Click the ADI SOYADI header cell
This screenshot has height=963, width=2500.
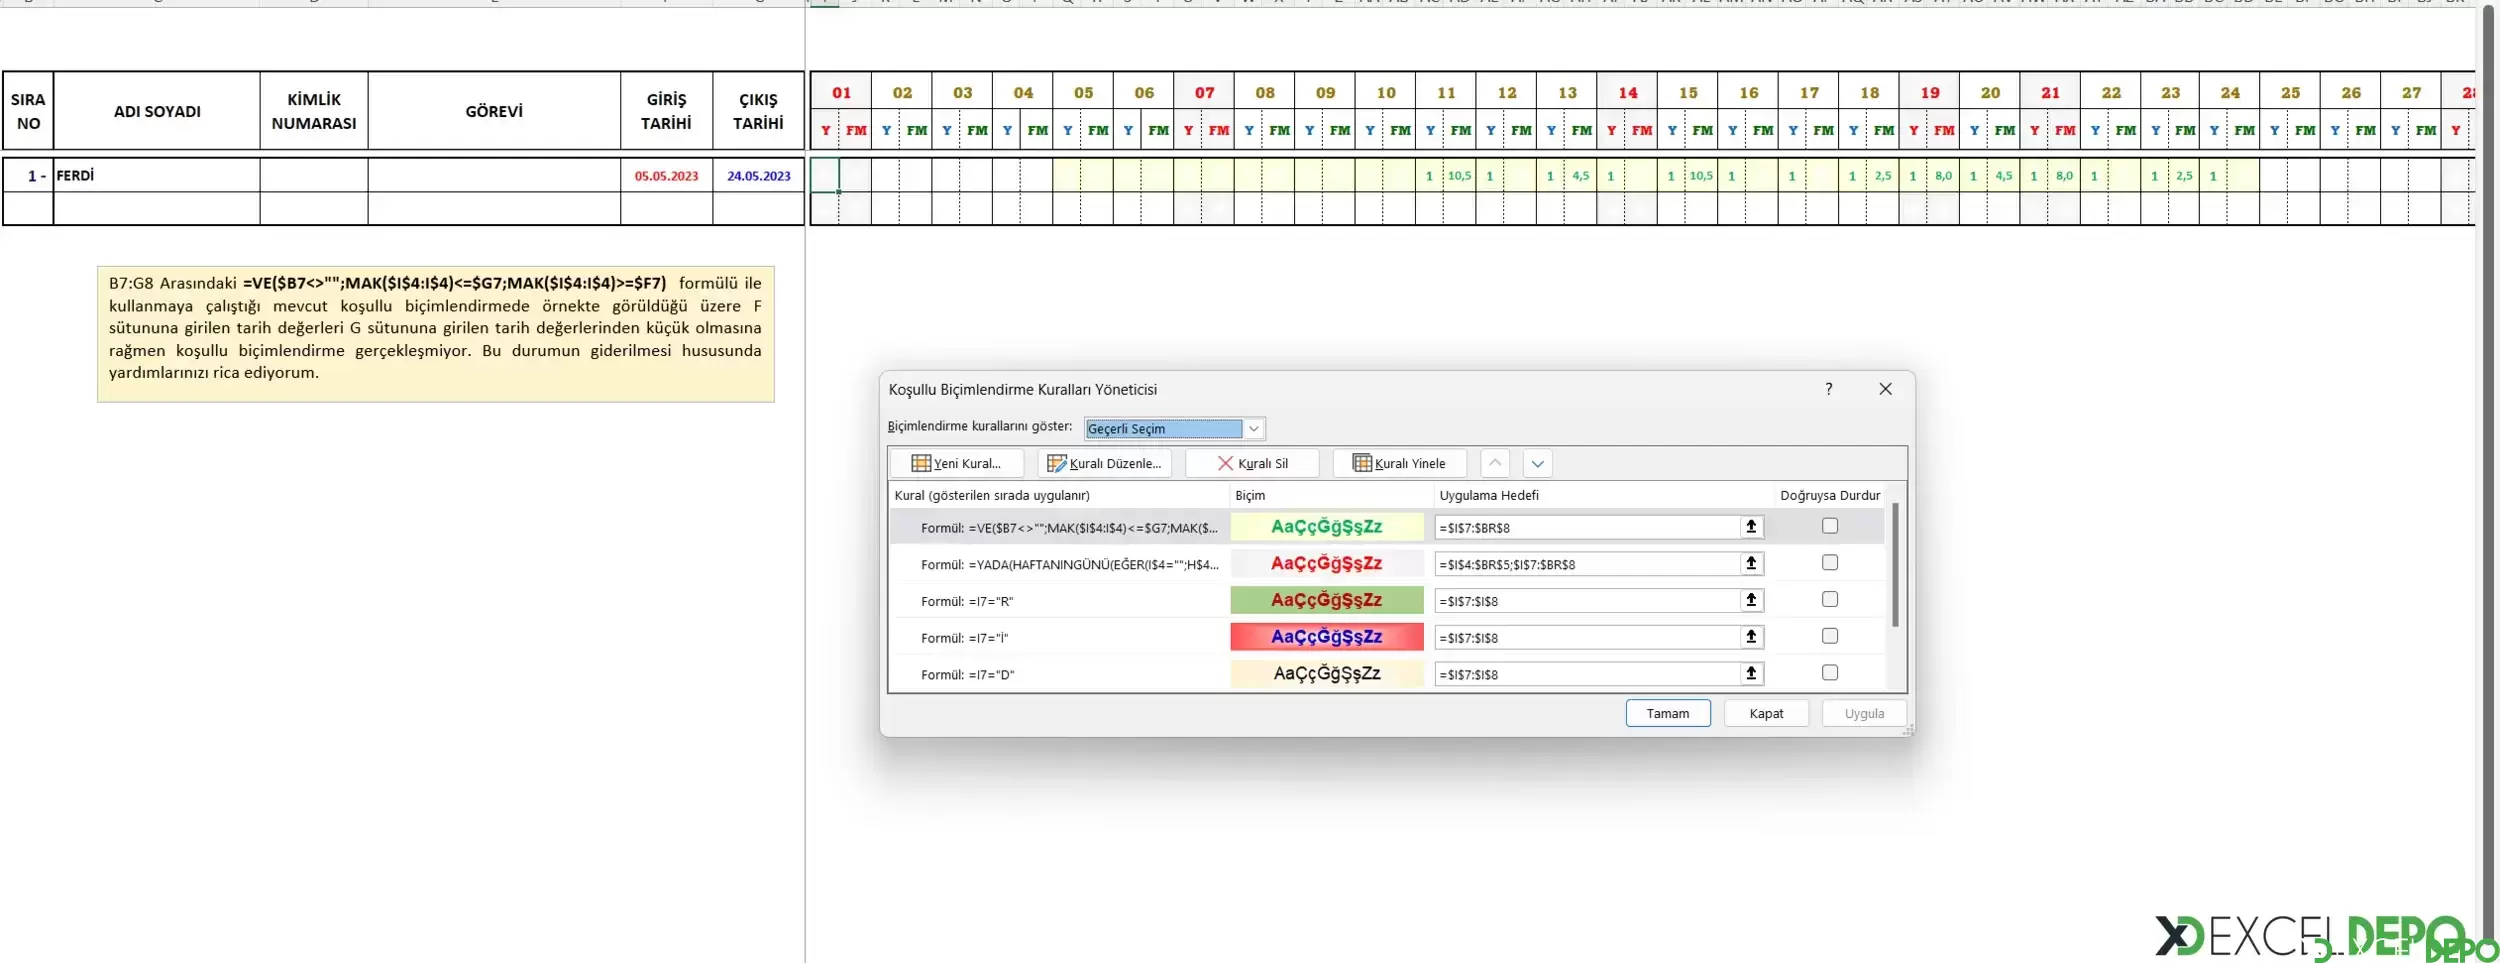click(157, 111)
